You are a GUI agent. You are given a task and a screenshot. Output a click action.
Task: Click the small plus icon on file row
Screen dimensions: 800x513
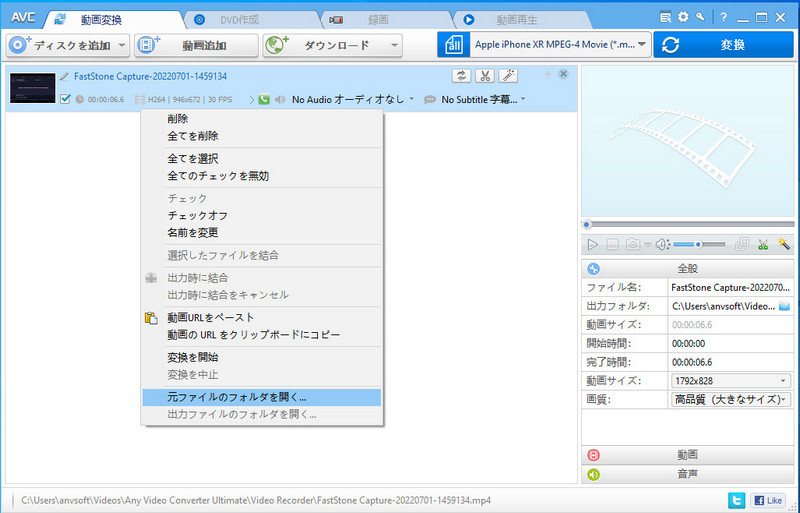tap(548, 75)
